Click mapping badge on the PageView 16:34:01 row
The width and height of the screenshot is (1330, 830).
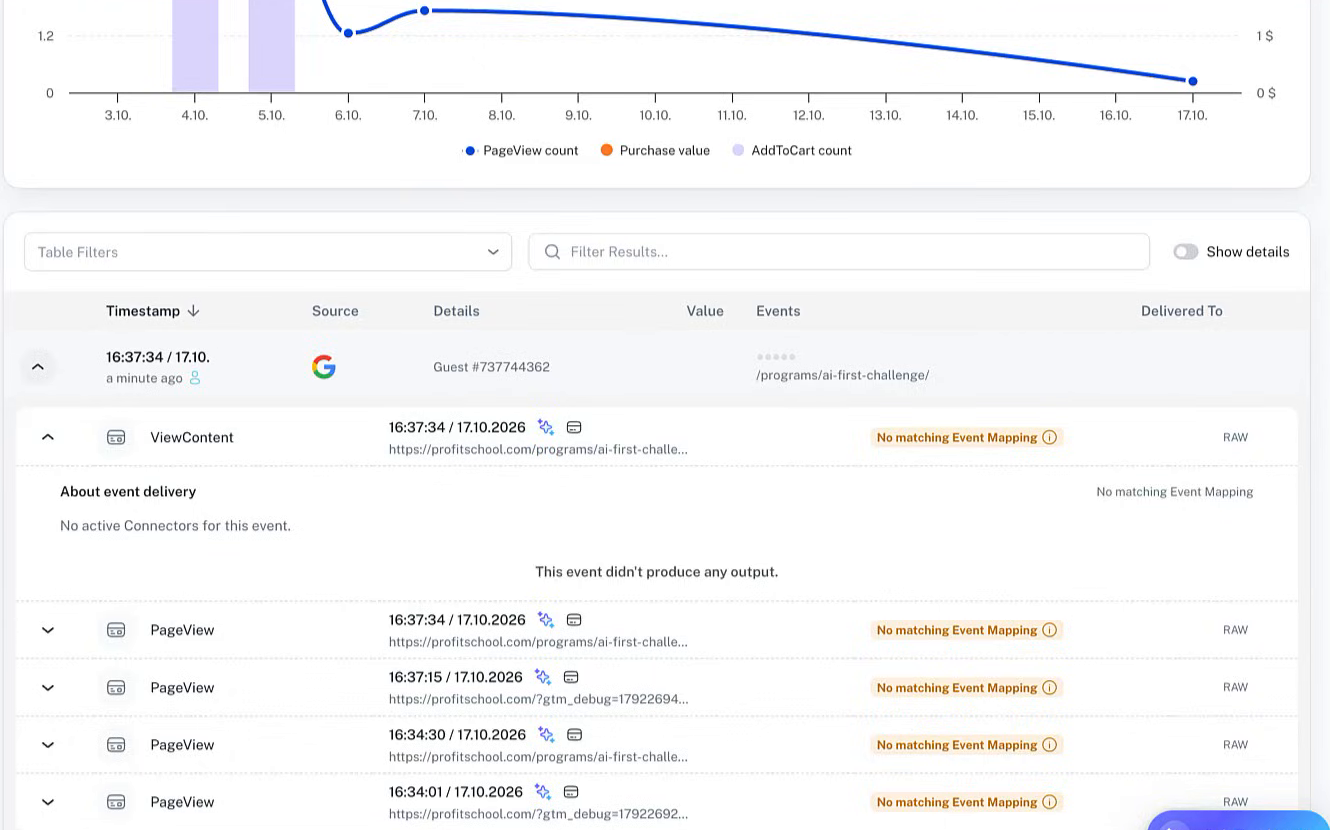(966, 802)
